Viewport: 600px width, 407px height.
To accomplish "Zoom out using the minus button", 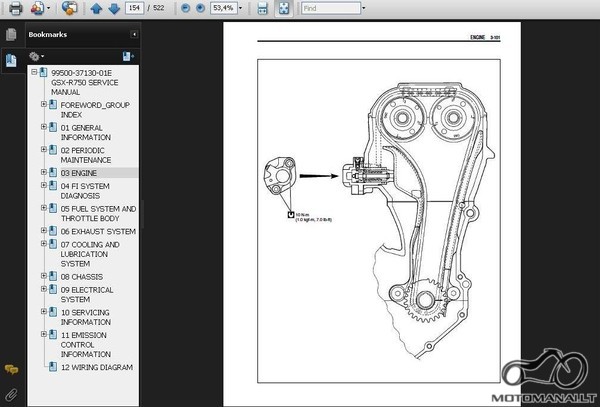I will 185,8.
